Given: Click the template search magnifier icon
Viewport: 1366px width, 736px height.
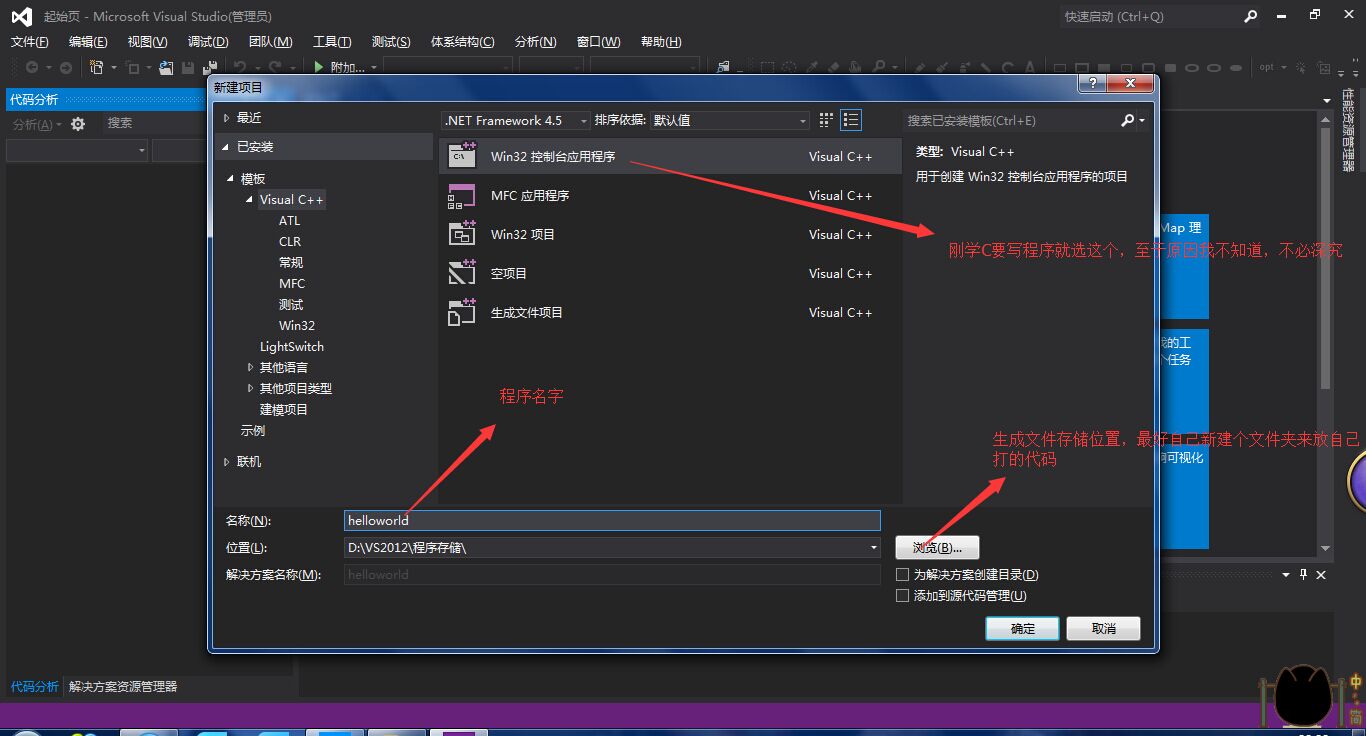Looking at the screenshot, I should [1128, 120].
